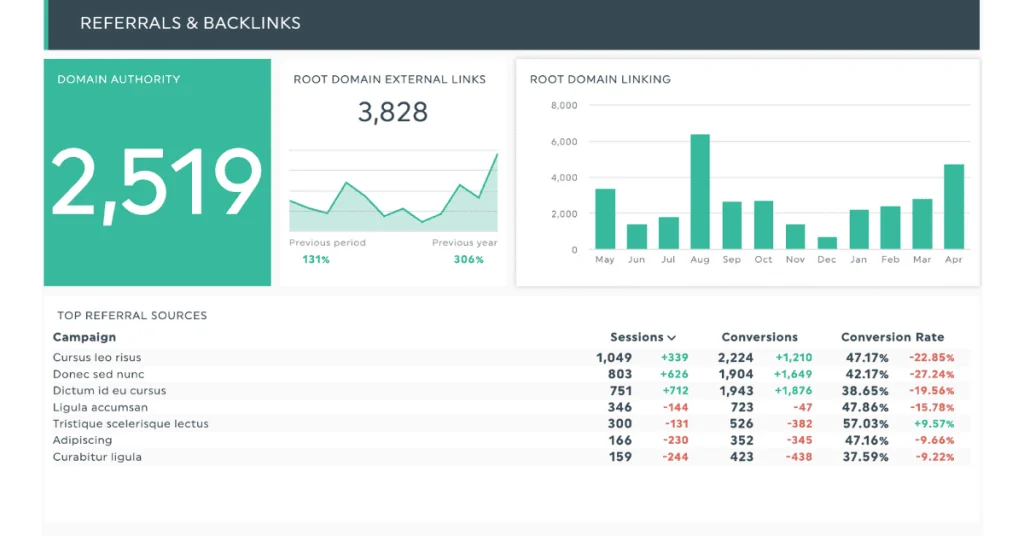
Task: Click the Sessions sort arrow
Action: point(672,338)
